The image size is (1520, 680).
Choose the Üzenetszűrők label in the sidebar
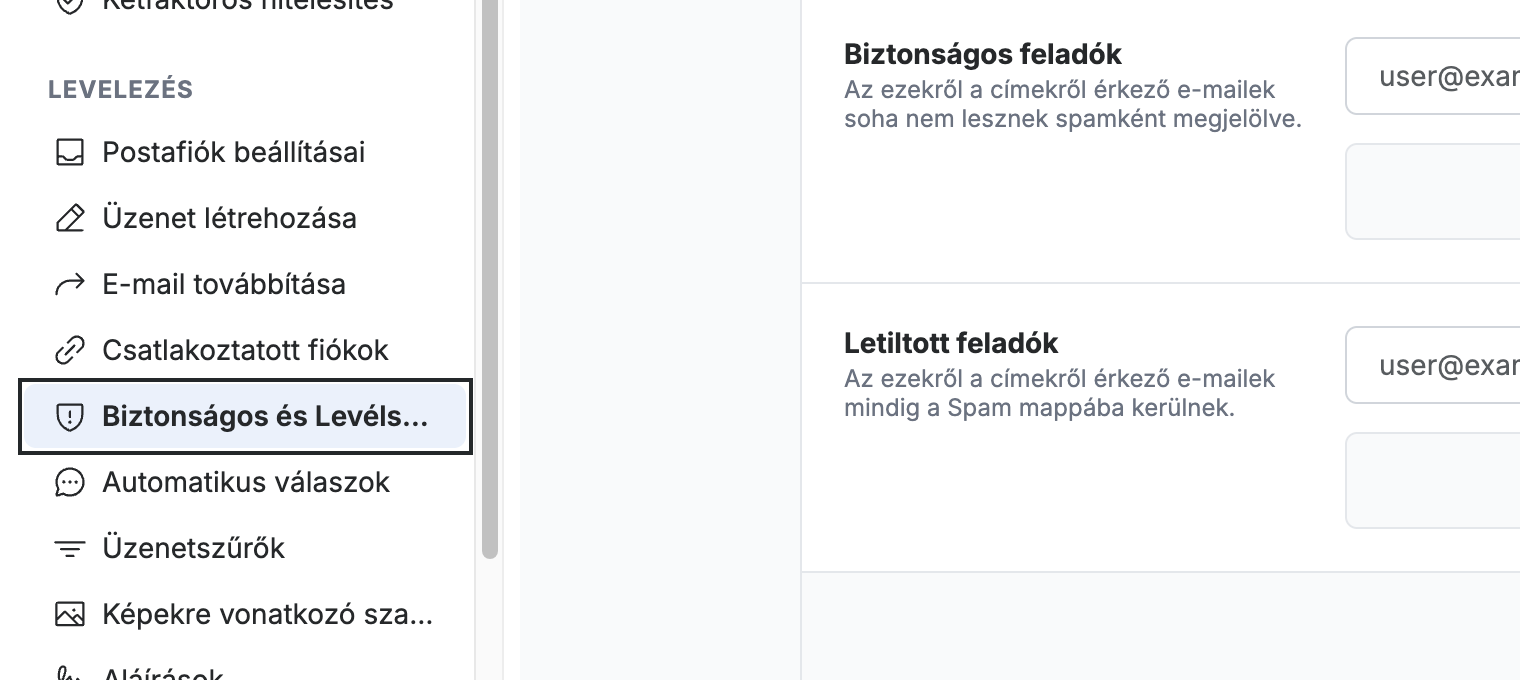[x=193, y=548]
